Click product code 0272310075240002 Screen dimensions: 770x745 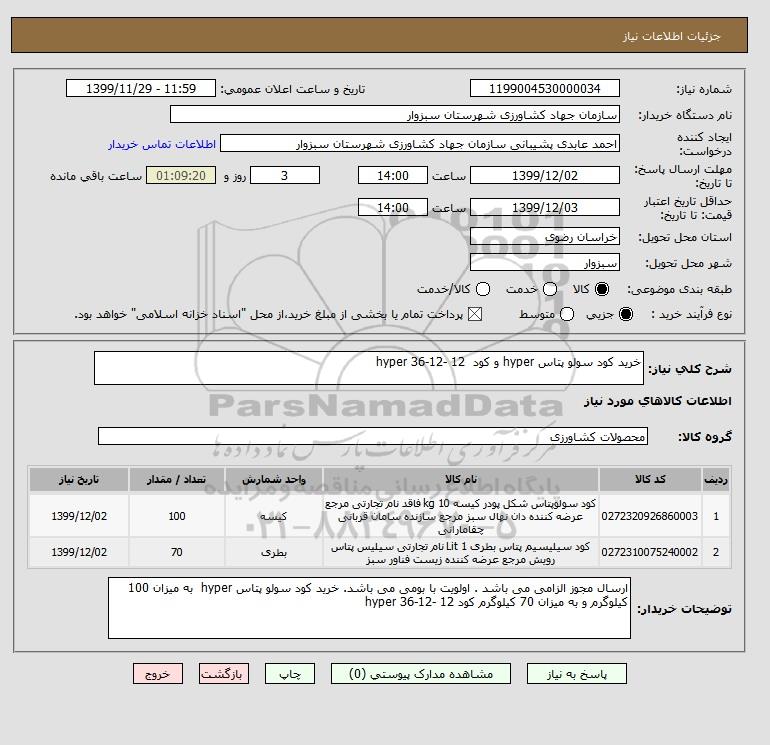[x=650, y=552]
